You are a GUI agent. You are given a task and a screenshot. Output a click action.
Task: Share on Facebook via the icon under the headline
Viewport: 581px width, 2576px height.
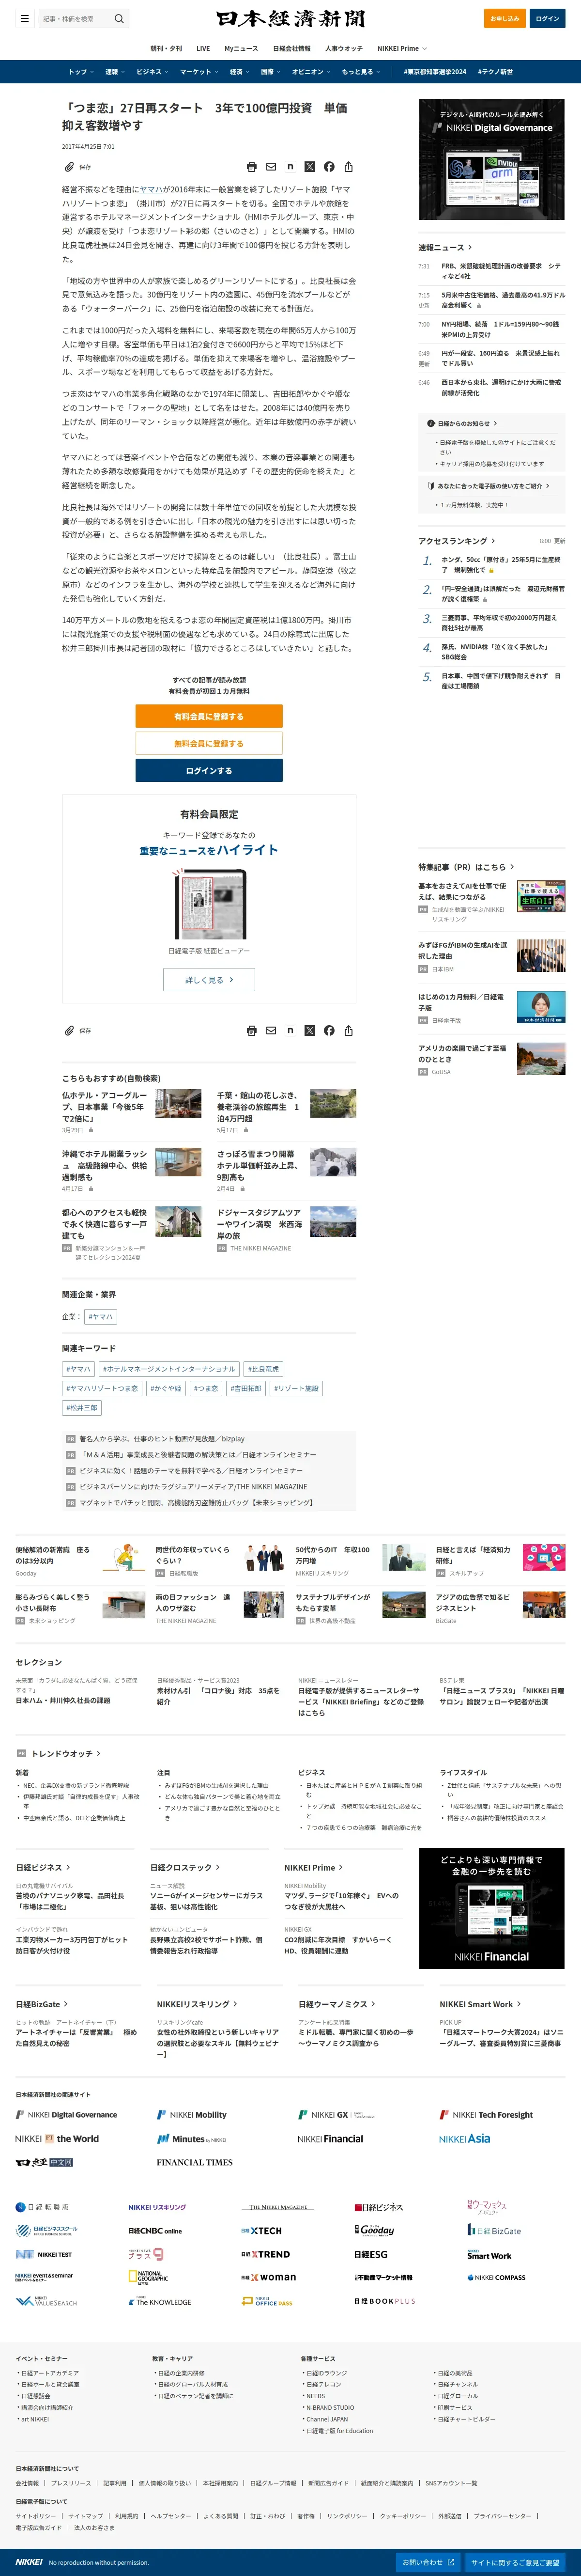tap(329, 167)
